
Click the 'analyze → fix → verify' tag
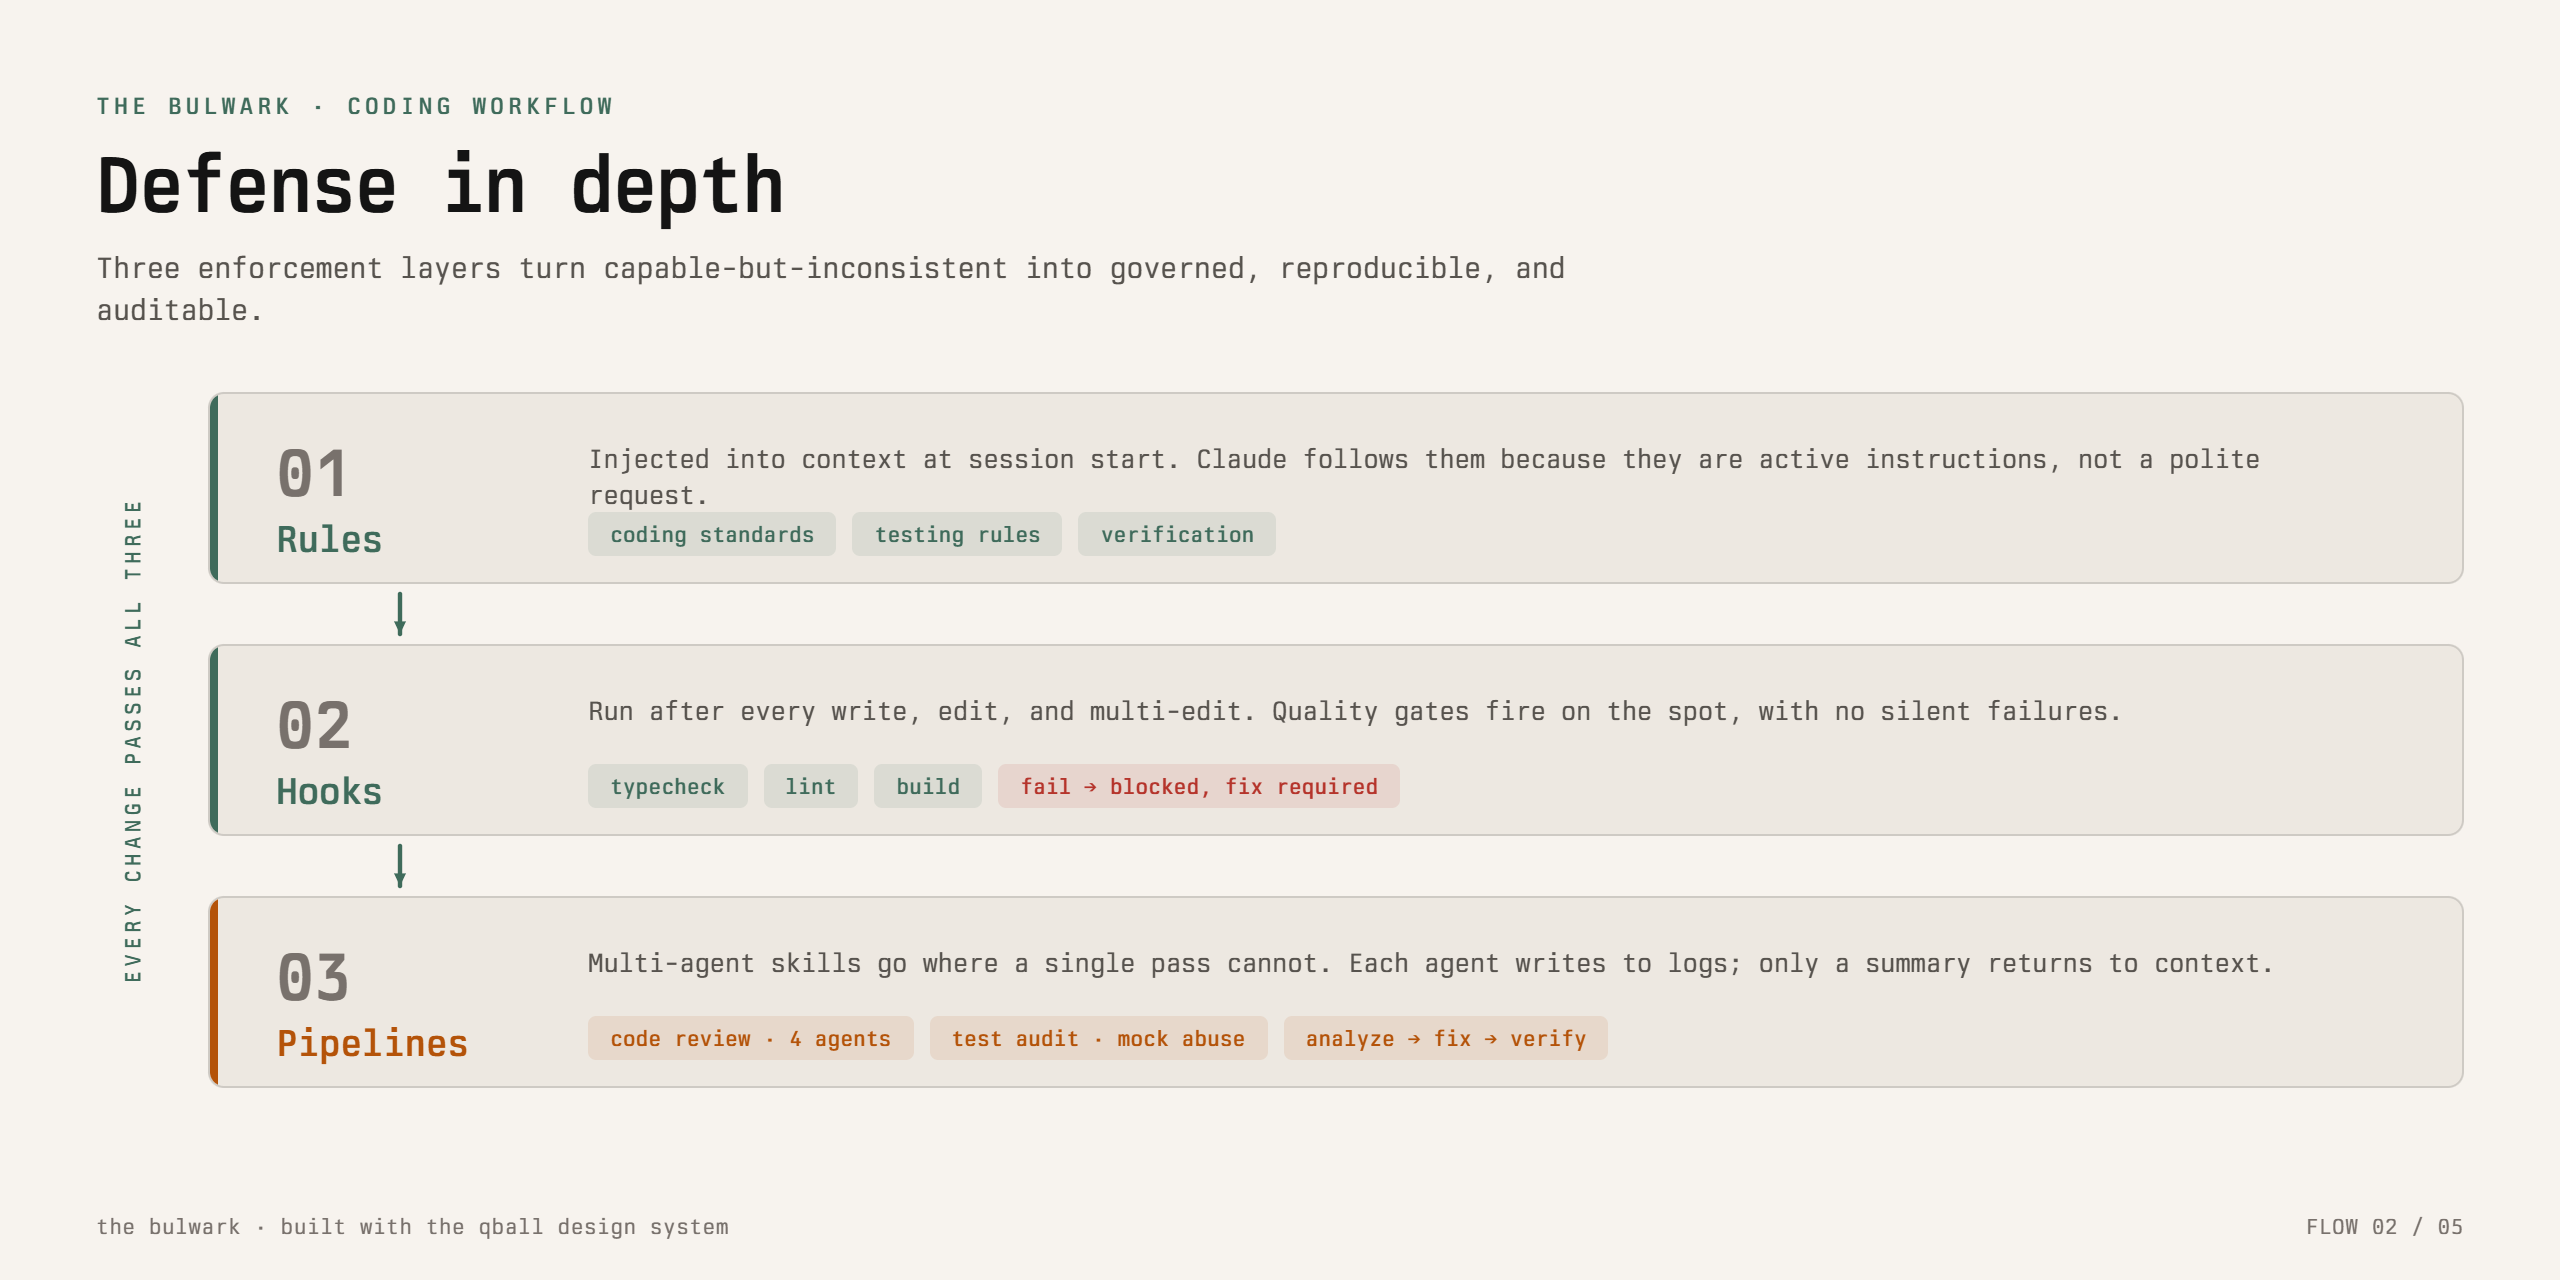(1446, 1039)
